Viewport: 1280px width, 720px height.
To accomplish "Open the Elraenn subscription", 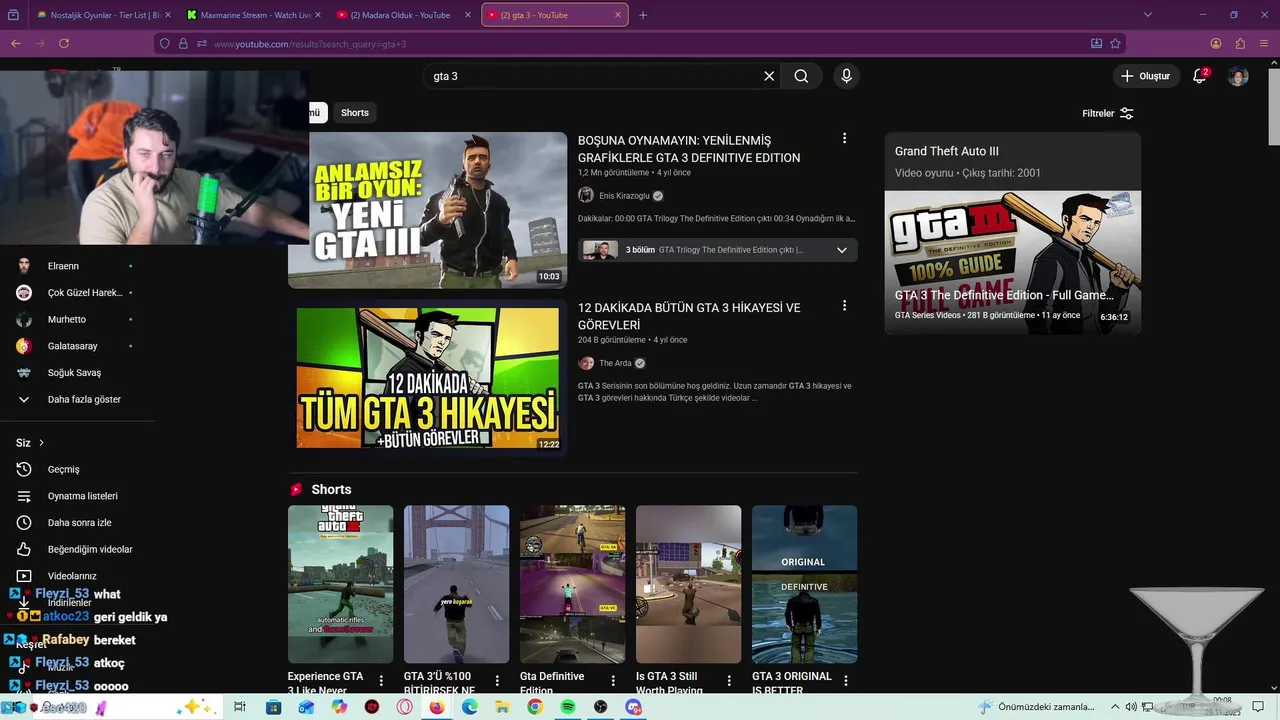I will click(x=63, y=266).
